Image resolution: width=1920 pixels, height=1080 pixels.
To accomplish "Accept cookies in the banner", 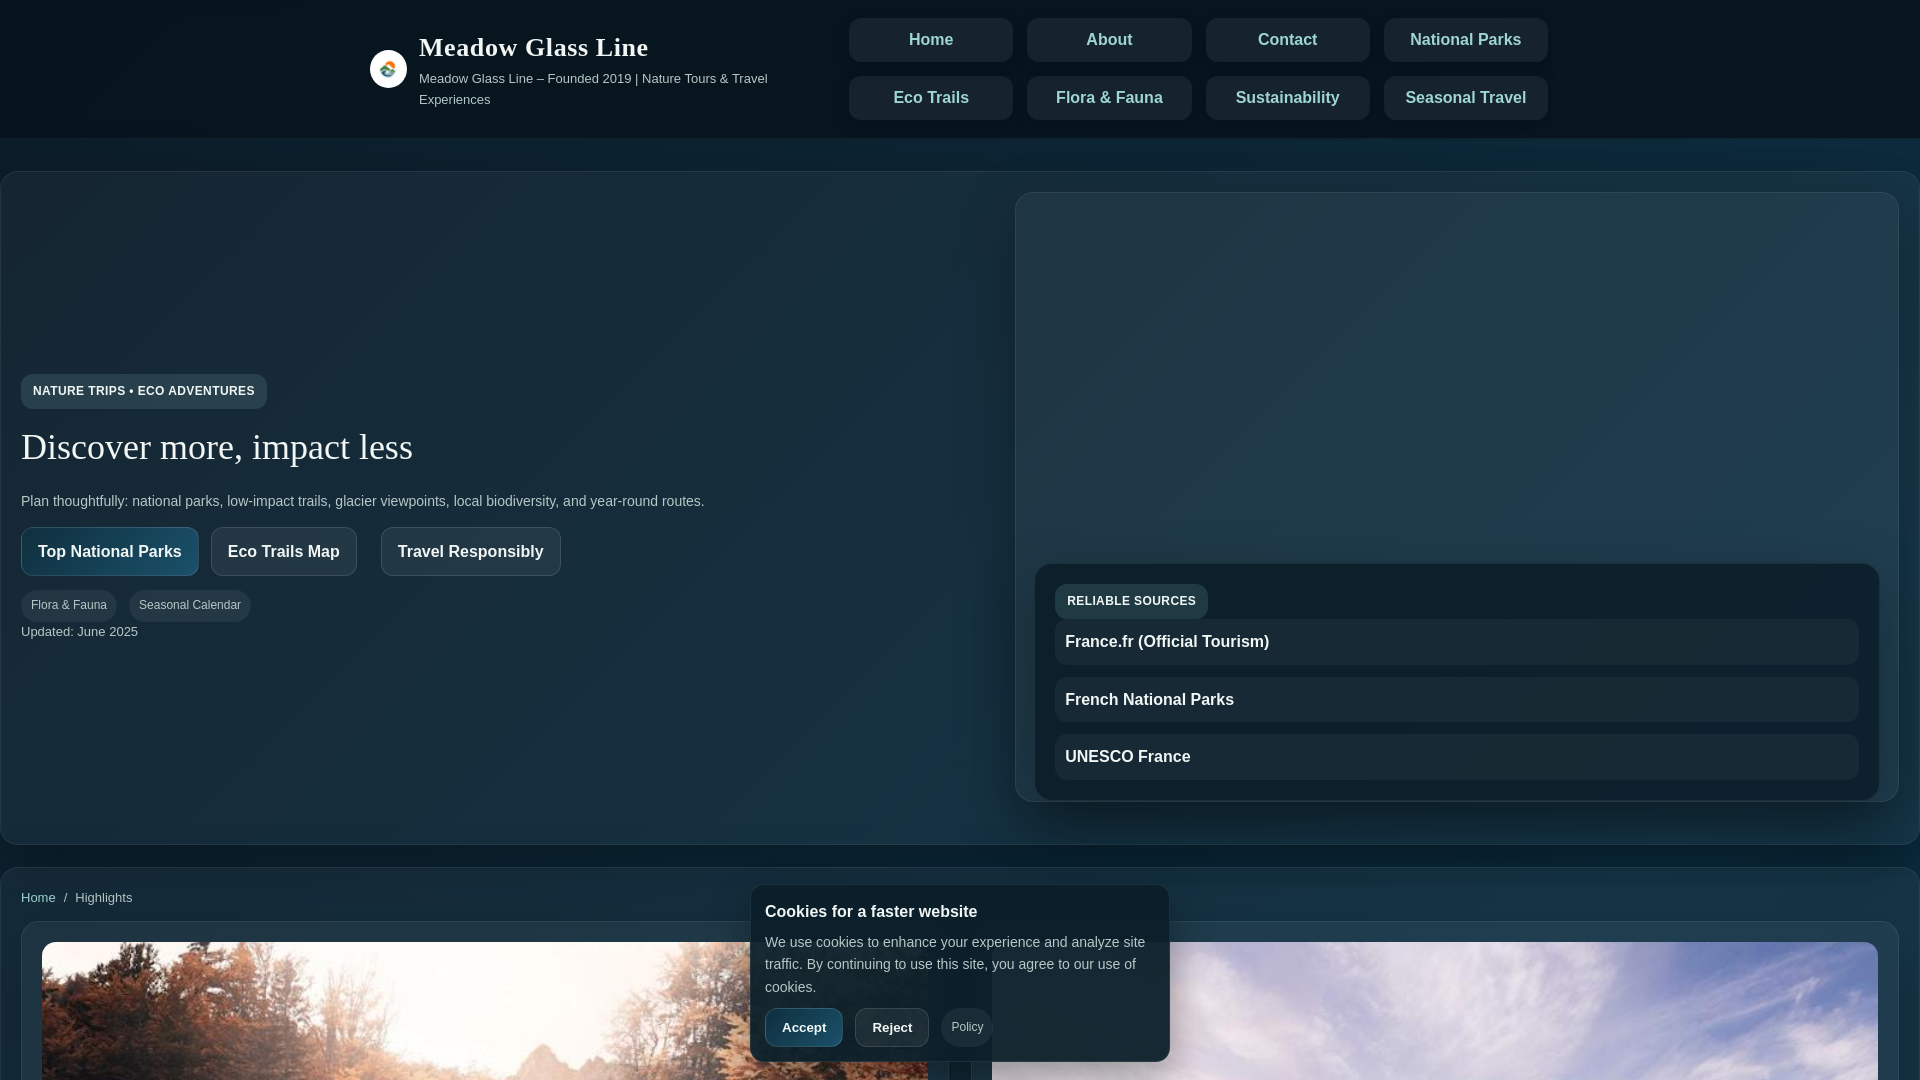I will pos(804,1027).
